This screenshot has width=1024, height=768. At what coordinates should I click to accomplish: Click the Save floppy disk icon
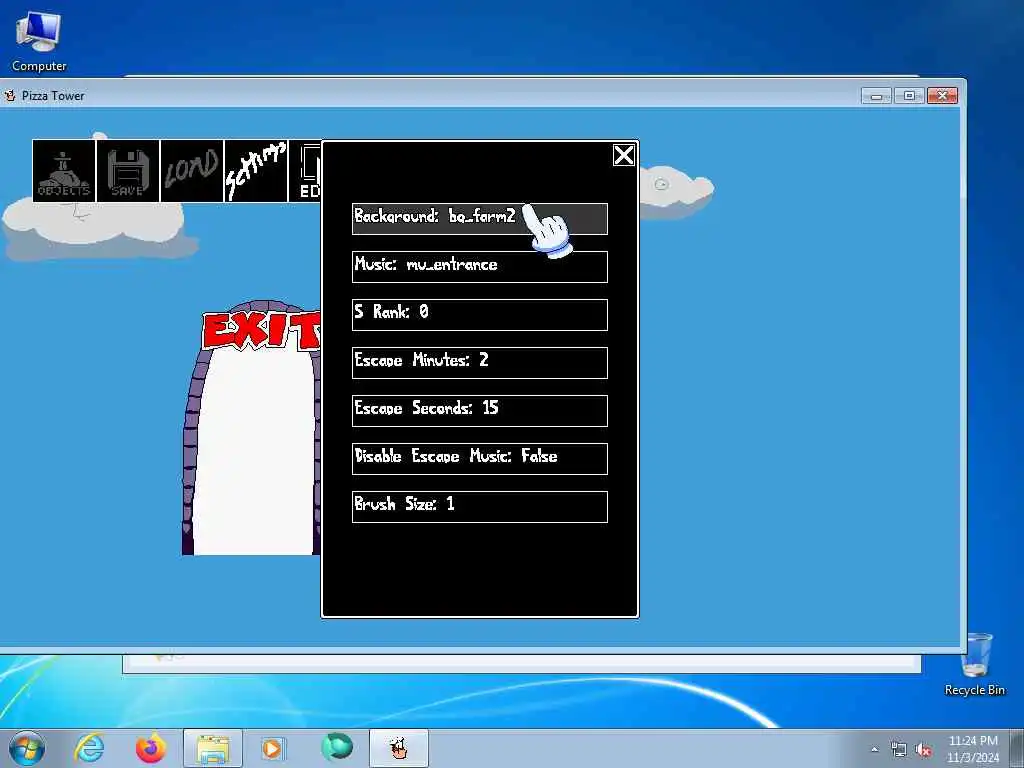click(128, 171)
